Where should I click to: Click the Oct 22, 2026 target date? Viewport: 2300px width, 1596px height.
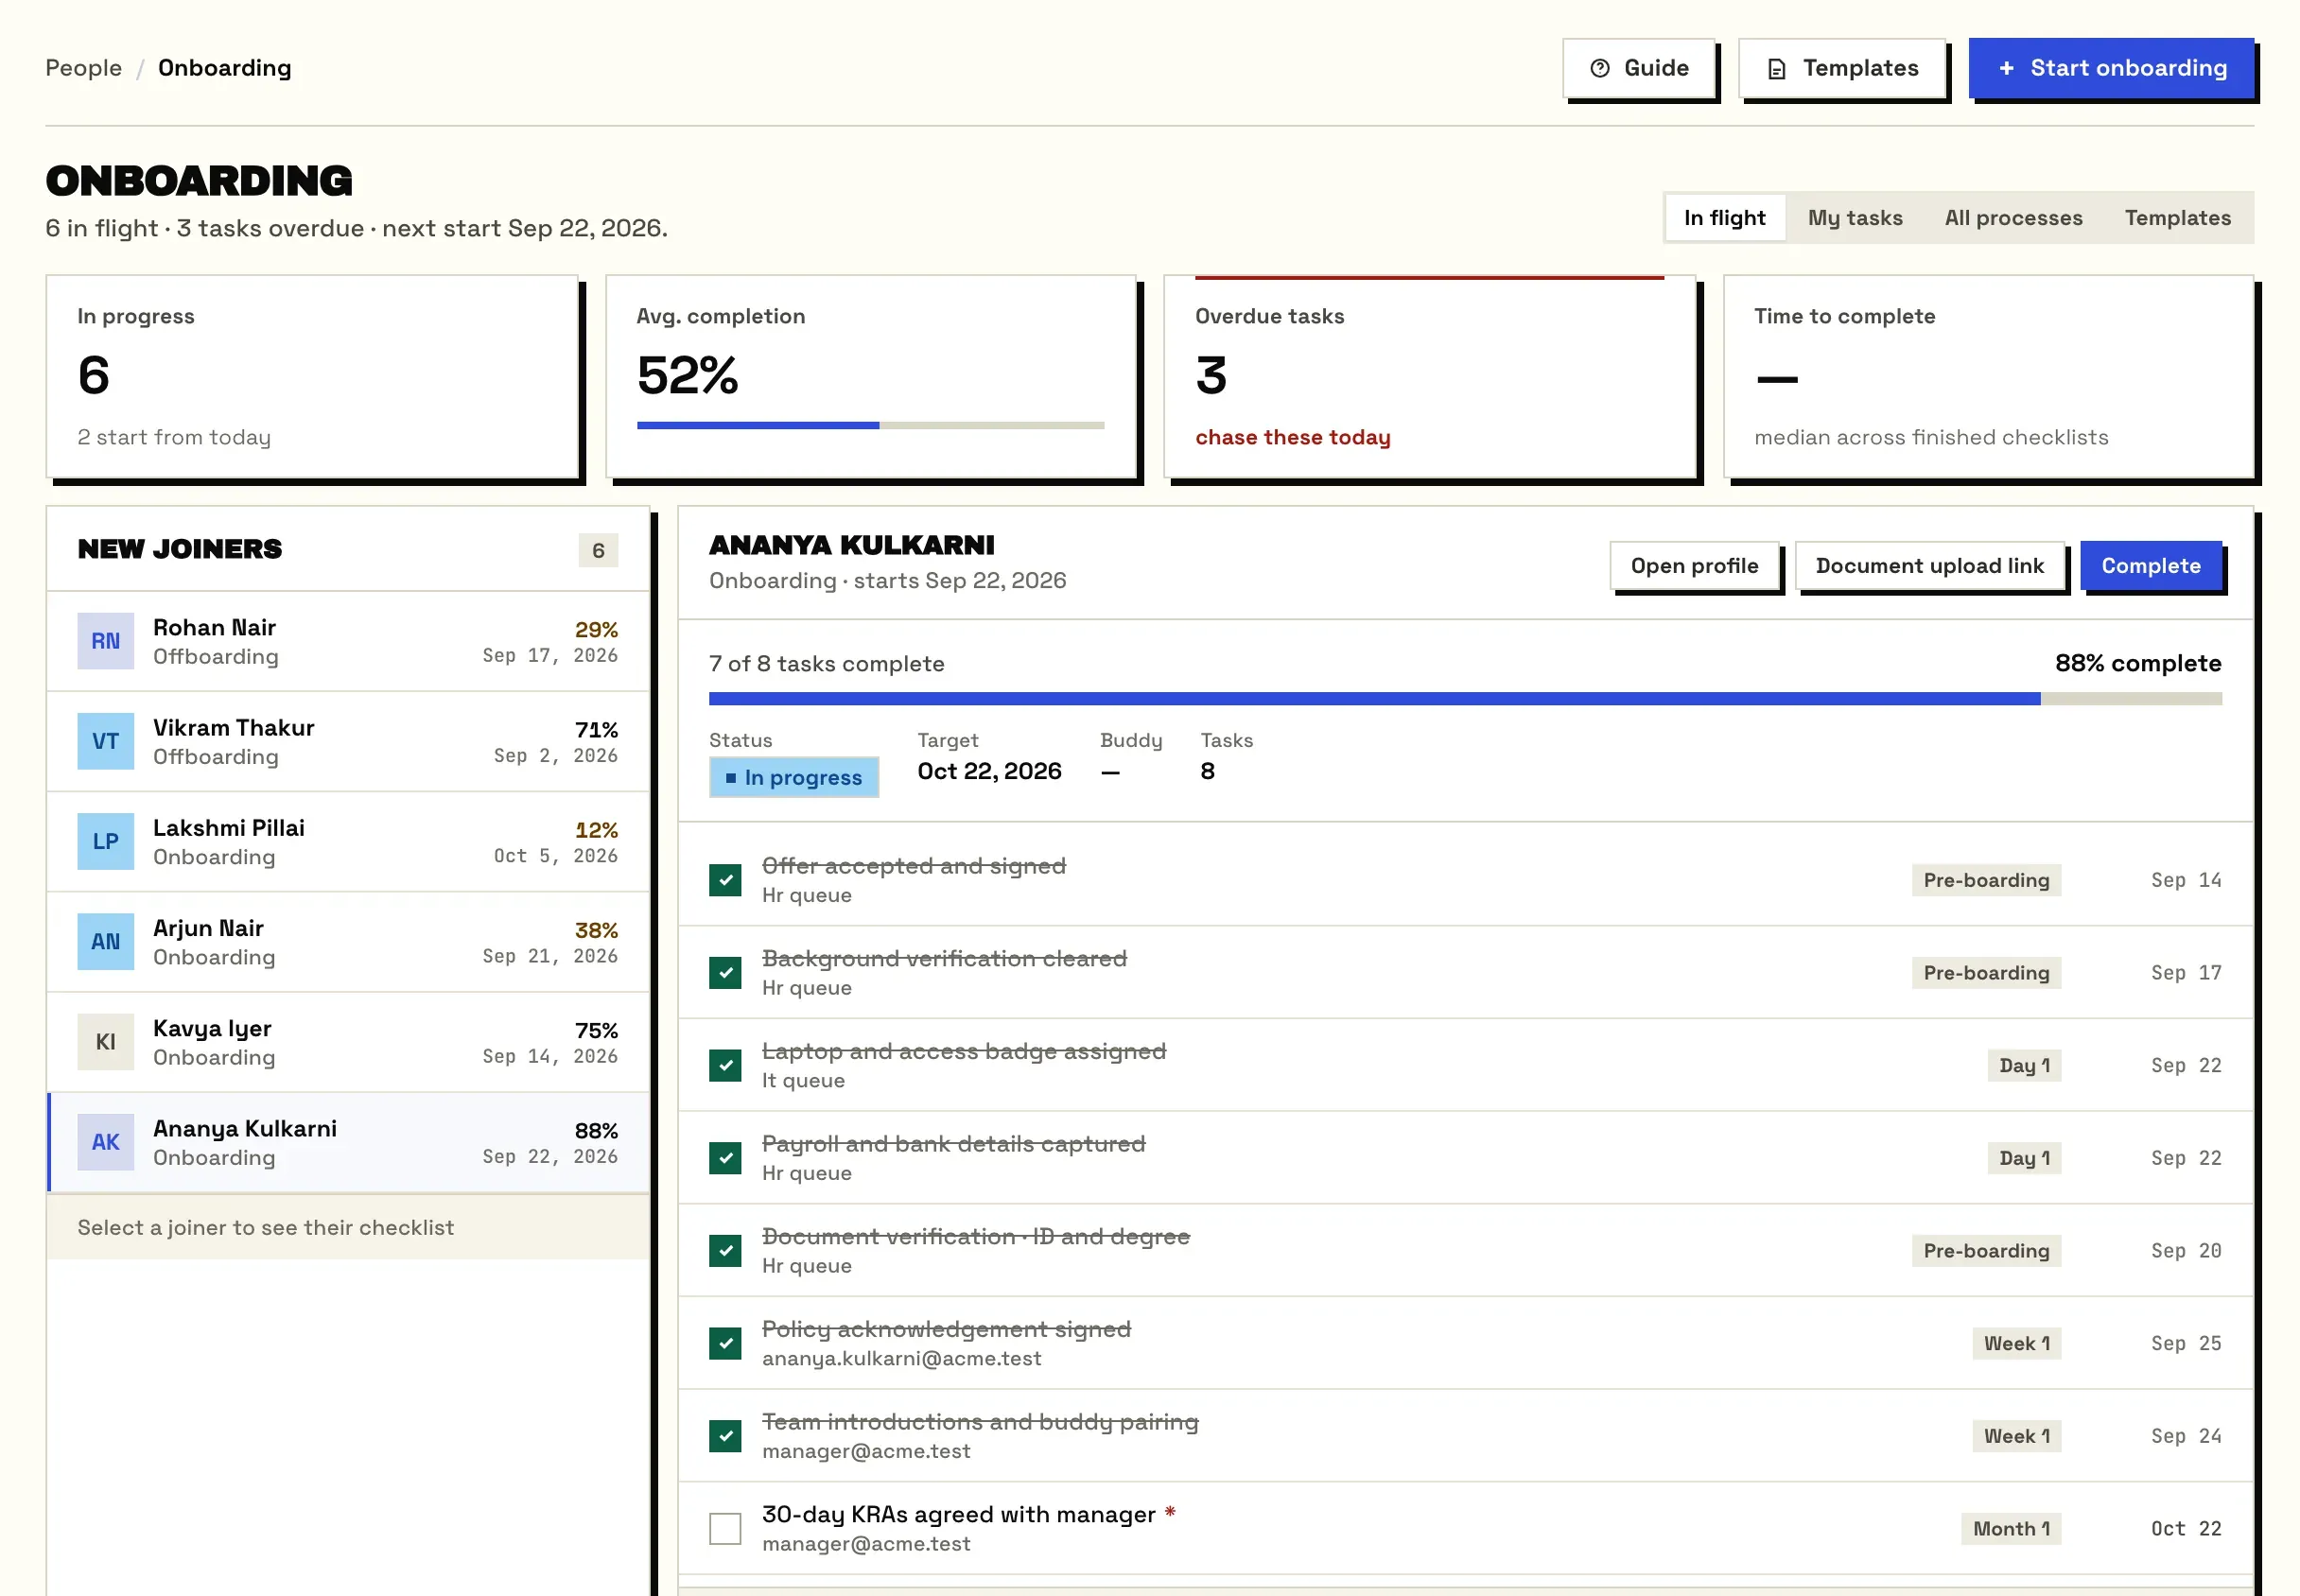click(x=989, y=771)
